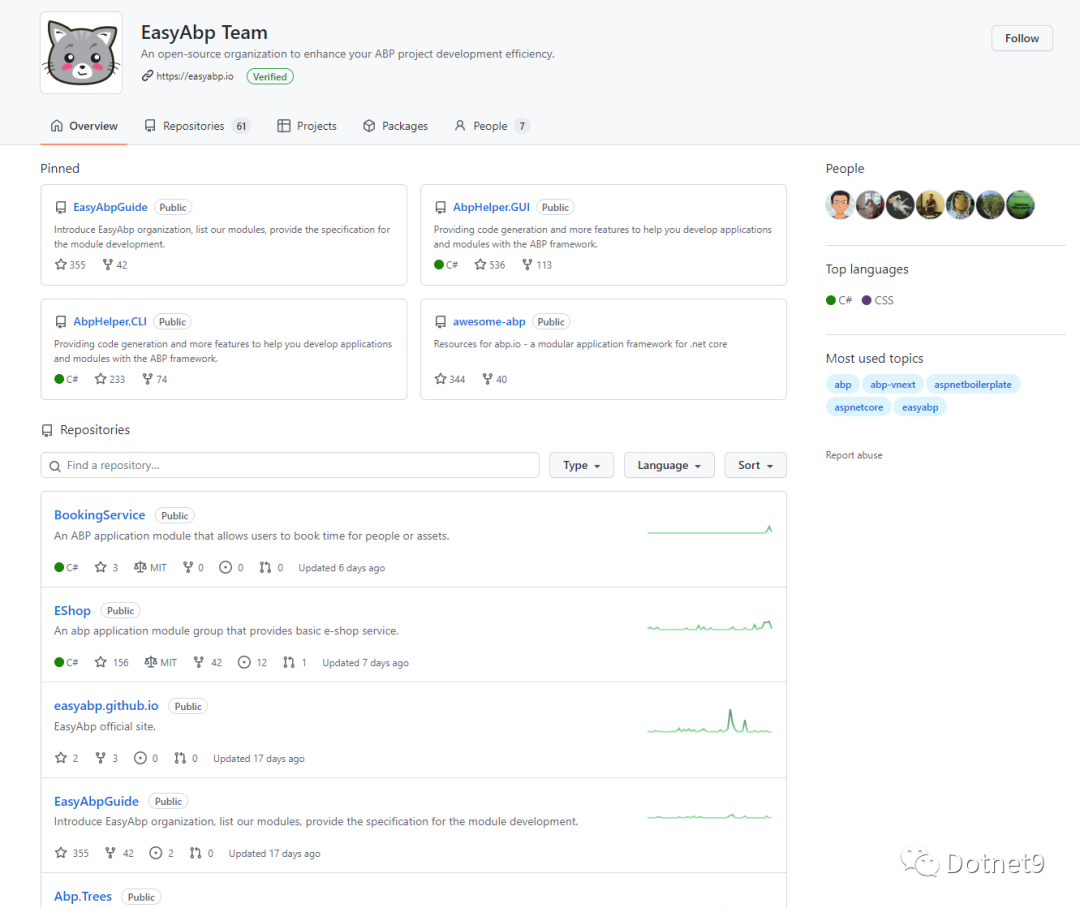Open pinned awesome-abp repository
The height and width of the screenshot is (908, 1080).
(489, 322)
